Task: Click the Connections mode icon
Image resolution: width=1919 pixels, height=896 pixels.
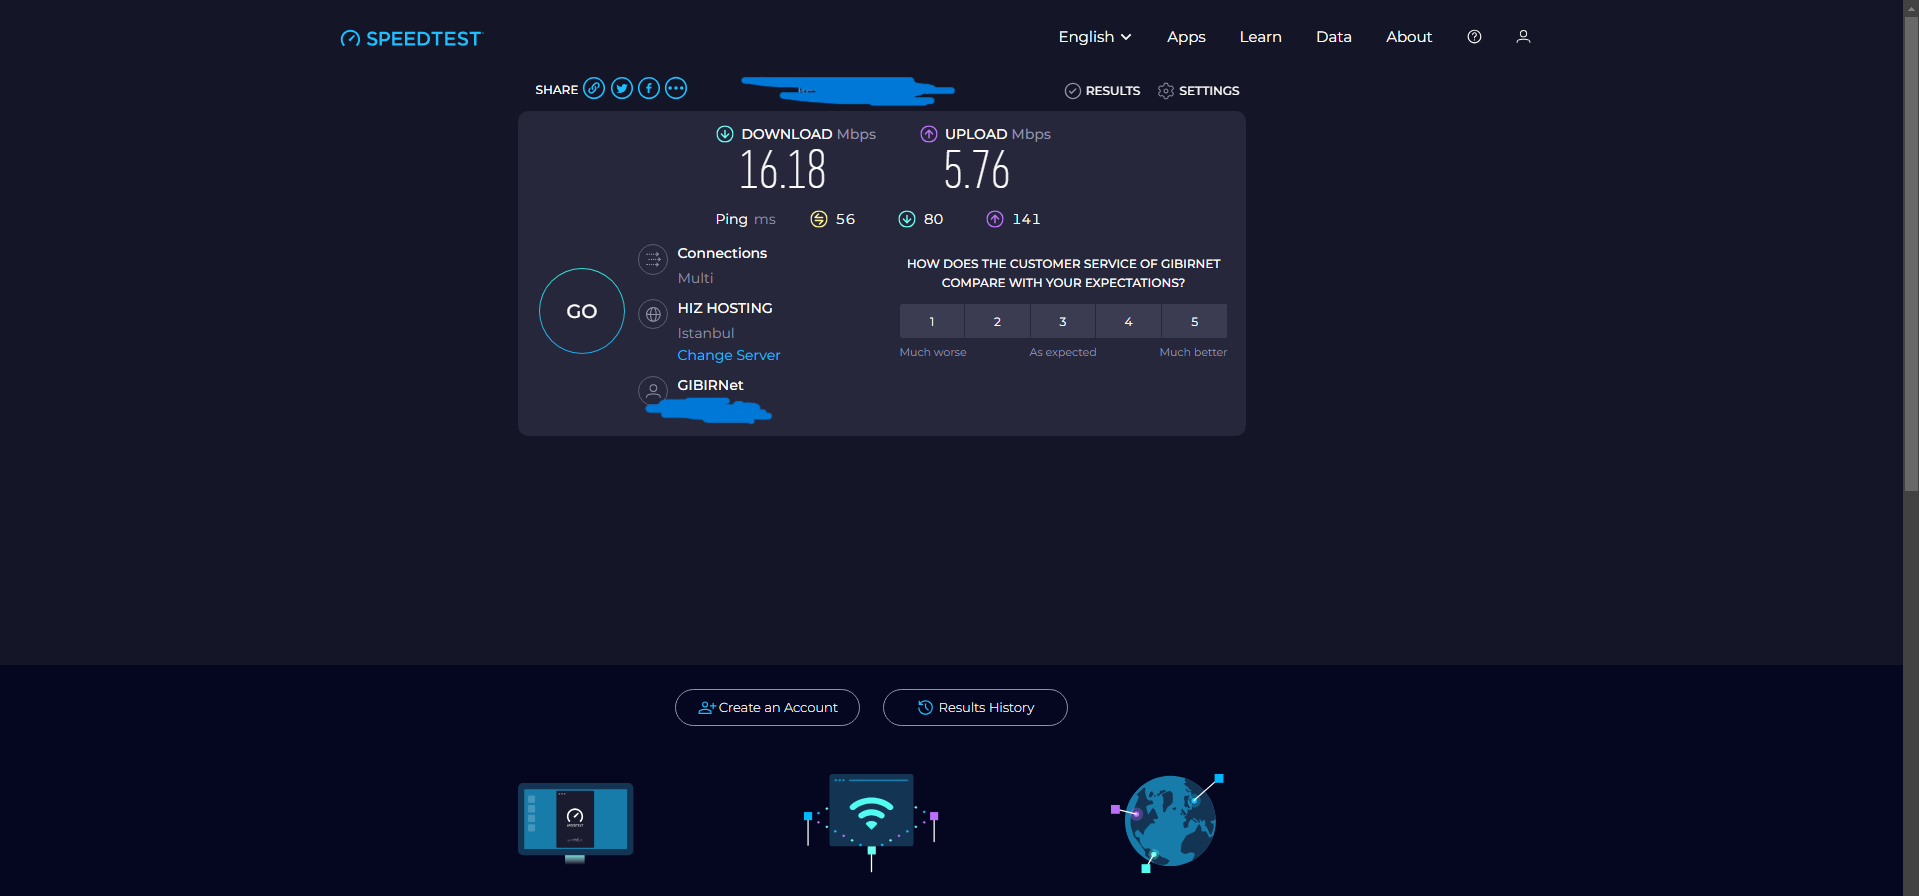Action: click(x=653, y=260)
